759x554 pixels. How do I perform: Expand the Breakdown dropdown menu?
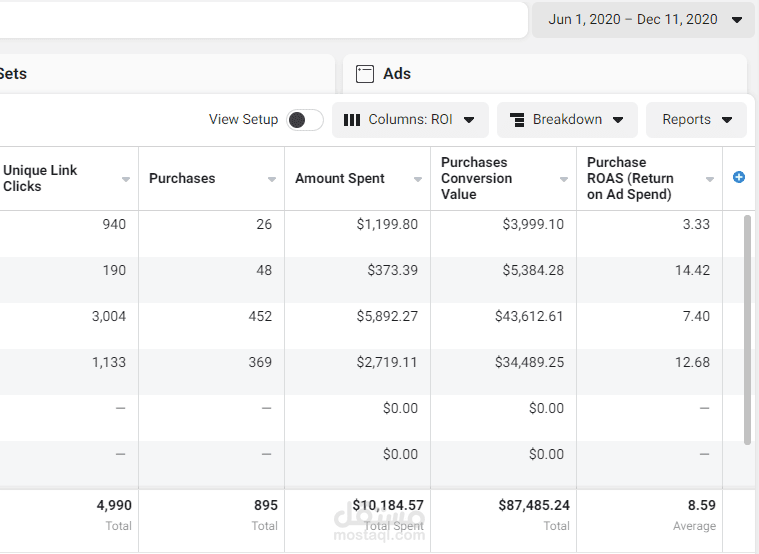(567, 120)
